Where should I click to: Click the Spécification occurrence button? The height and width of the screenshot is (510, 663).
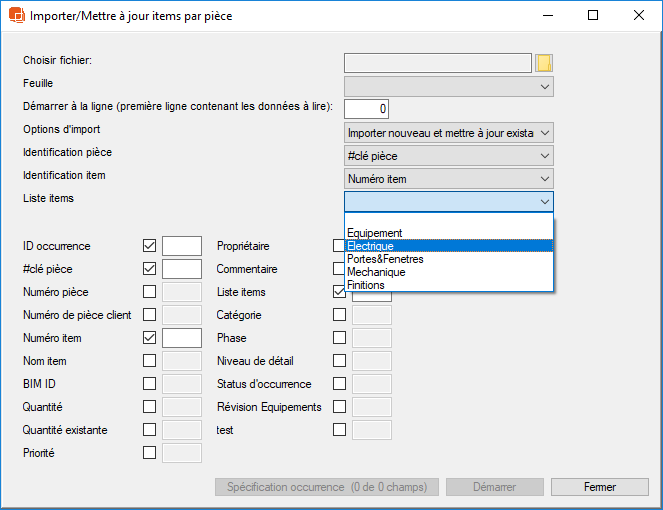coord(326,487)
